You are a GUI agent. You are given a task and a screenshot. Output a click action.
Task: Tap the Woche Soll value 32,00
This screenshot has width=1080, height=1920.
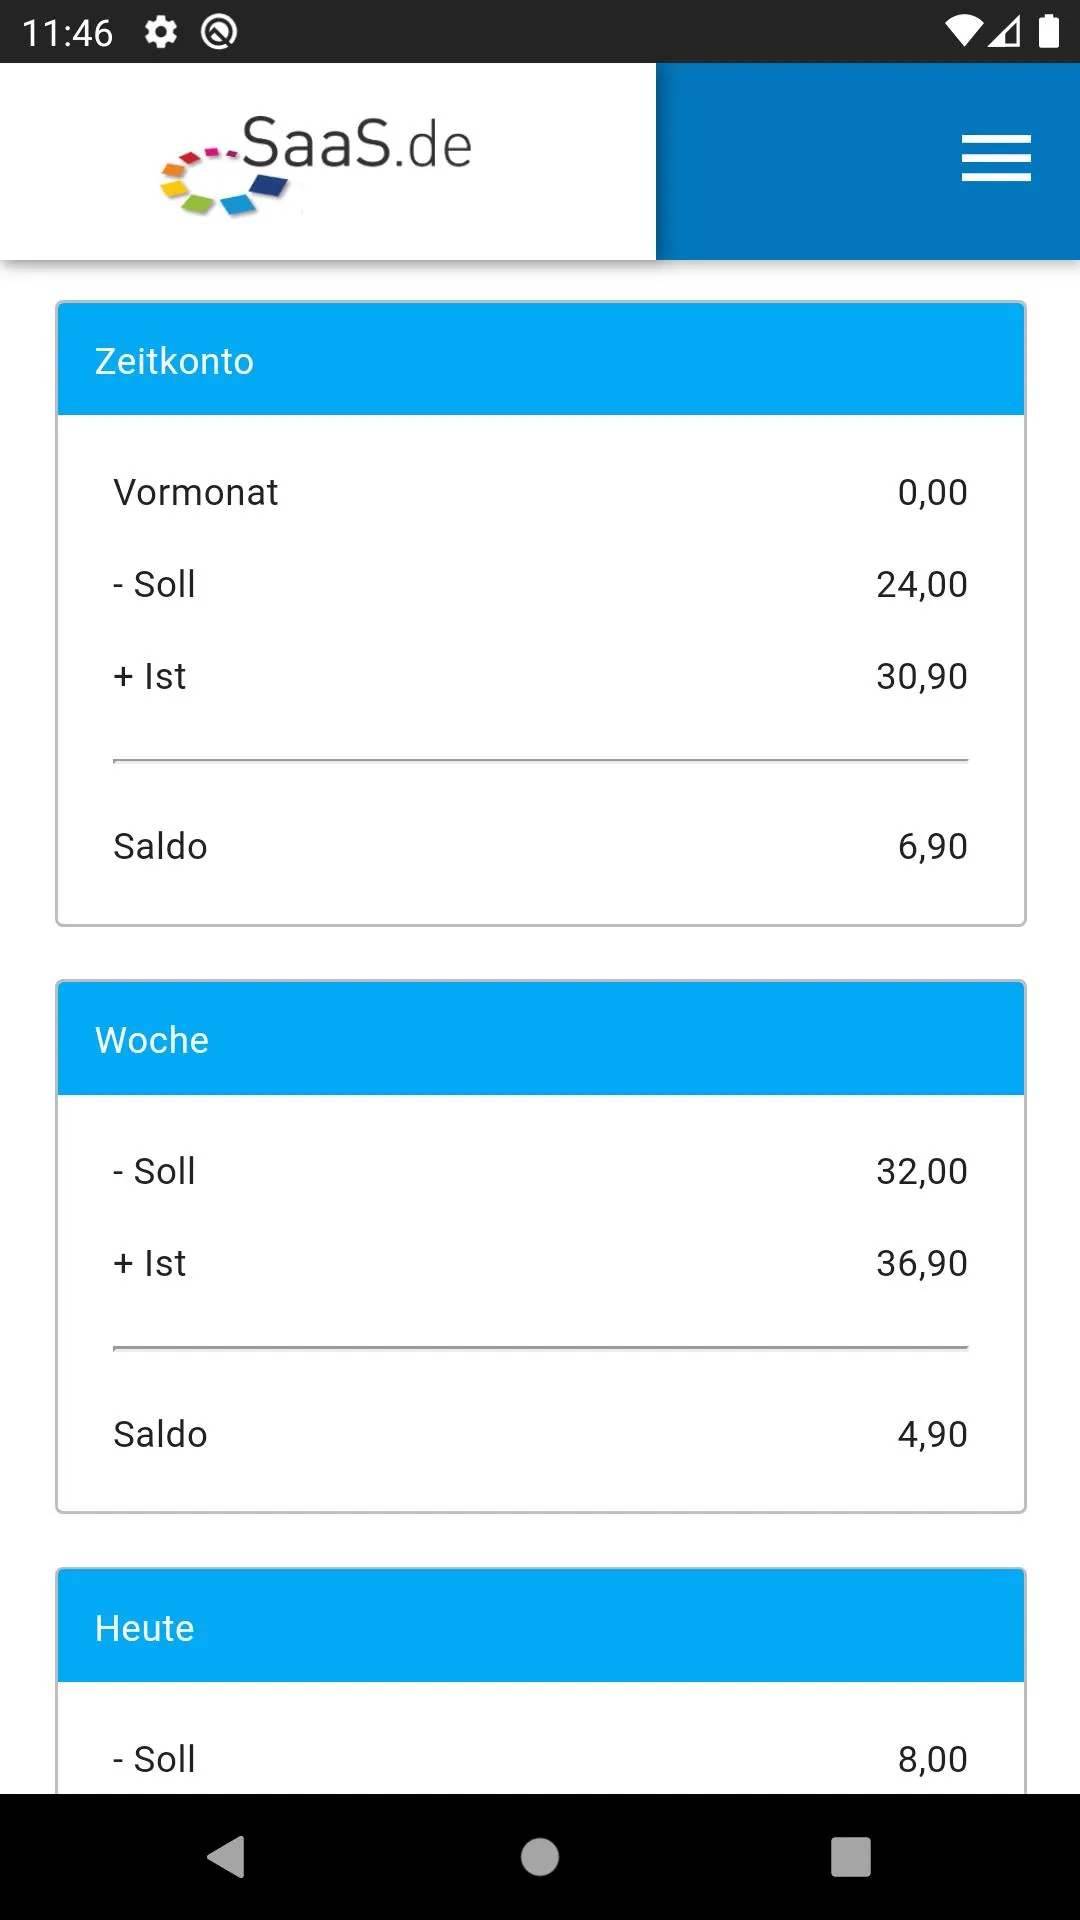click(x=922, y=1171)
